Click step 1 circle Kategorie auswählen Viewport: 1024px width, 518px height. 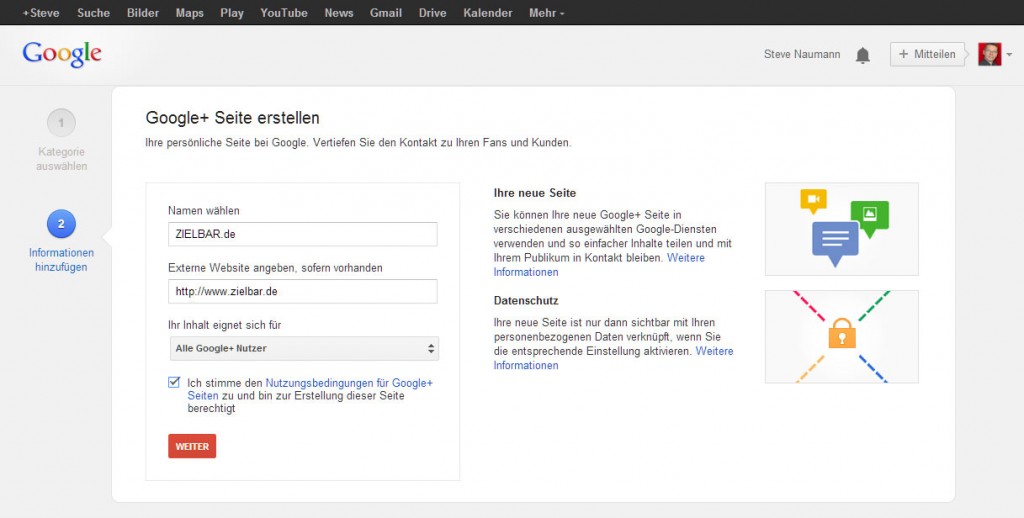(x=61, y=123)
